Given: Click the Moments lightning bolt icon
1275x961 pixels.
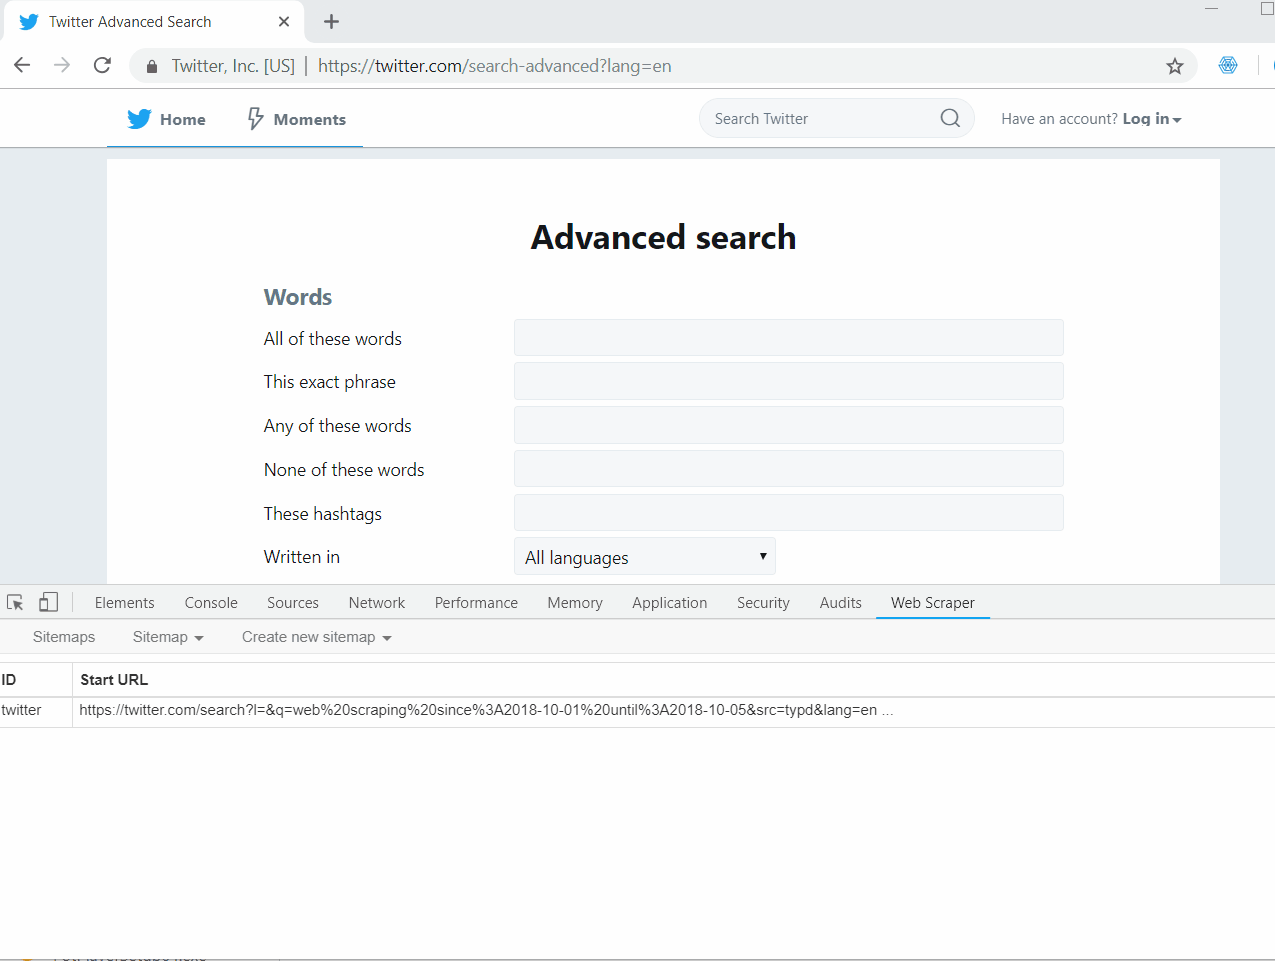Looking at the screenshot, I should (x=256, y=118).
